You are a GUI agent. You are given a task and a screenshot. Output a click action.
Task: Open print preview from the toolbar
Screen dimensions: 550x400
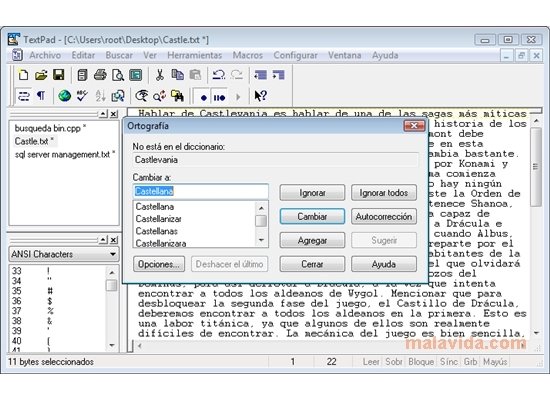pyautogui.click(x=118, y=75)
